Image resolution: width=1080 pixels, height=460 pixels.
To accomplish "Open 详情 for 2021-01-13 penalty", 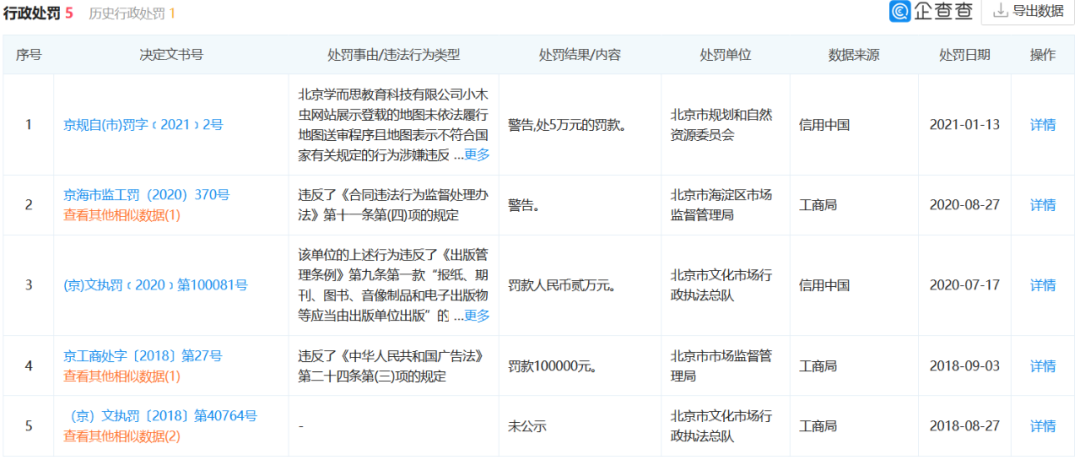I will 1042,125.
